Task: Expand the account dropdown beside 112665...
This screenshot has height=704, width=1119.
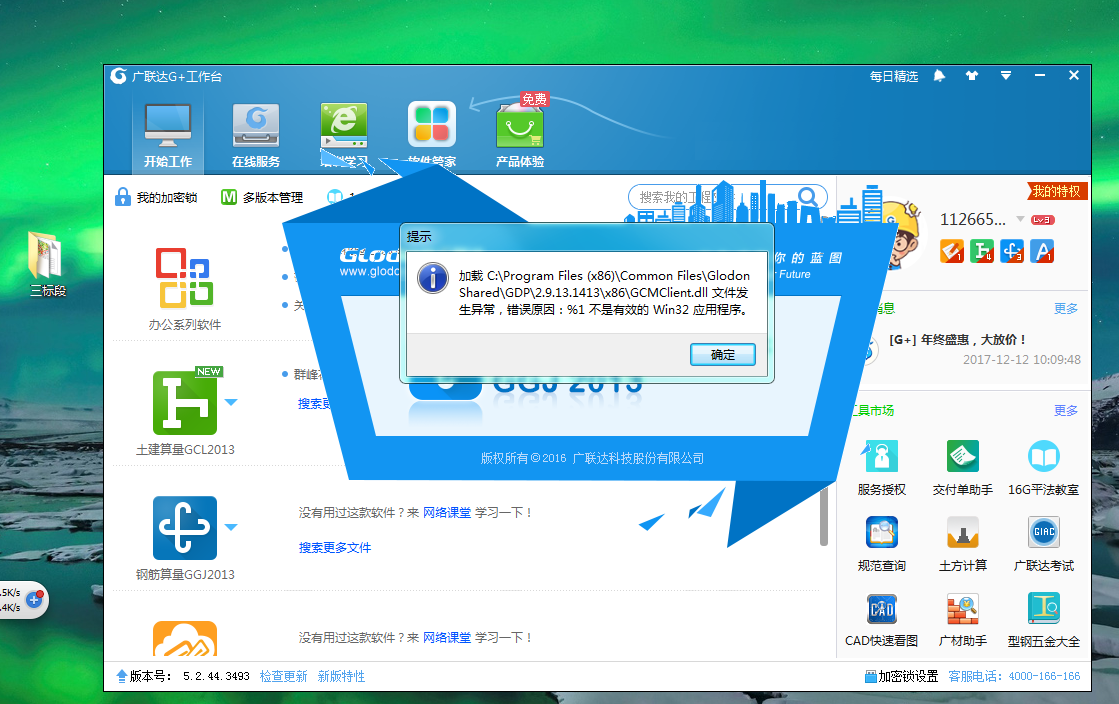Action: (1020, 219)
